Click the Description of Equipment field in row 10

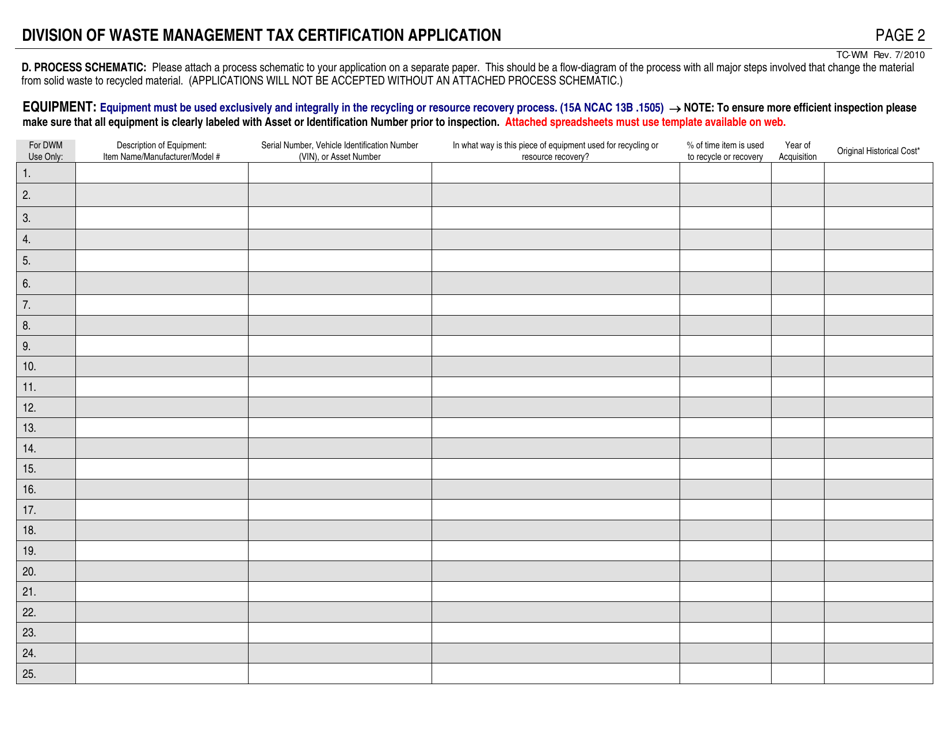click(162, 366)
